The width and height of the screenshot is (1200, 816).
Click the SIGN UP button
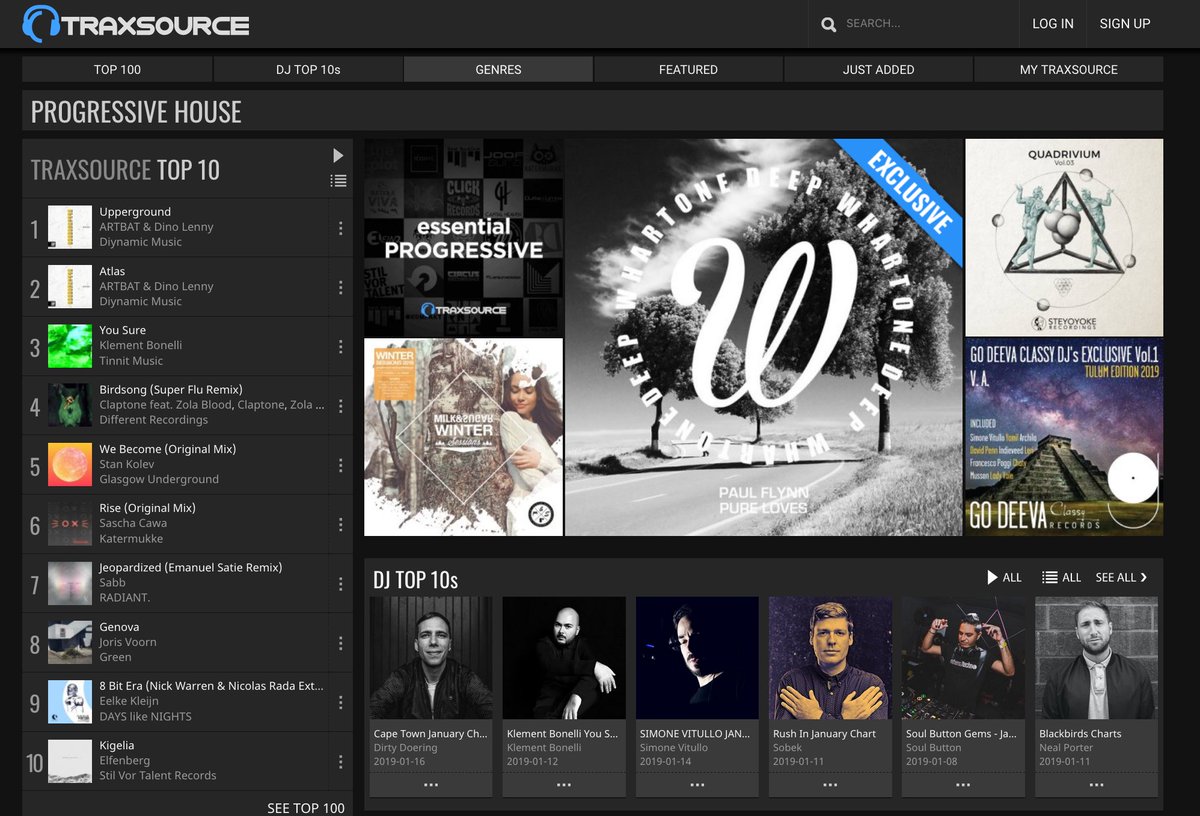[1124, 23]
